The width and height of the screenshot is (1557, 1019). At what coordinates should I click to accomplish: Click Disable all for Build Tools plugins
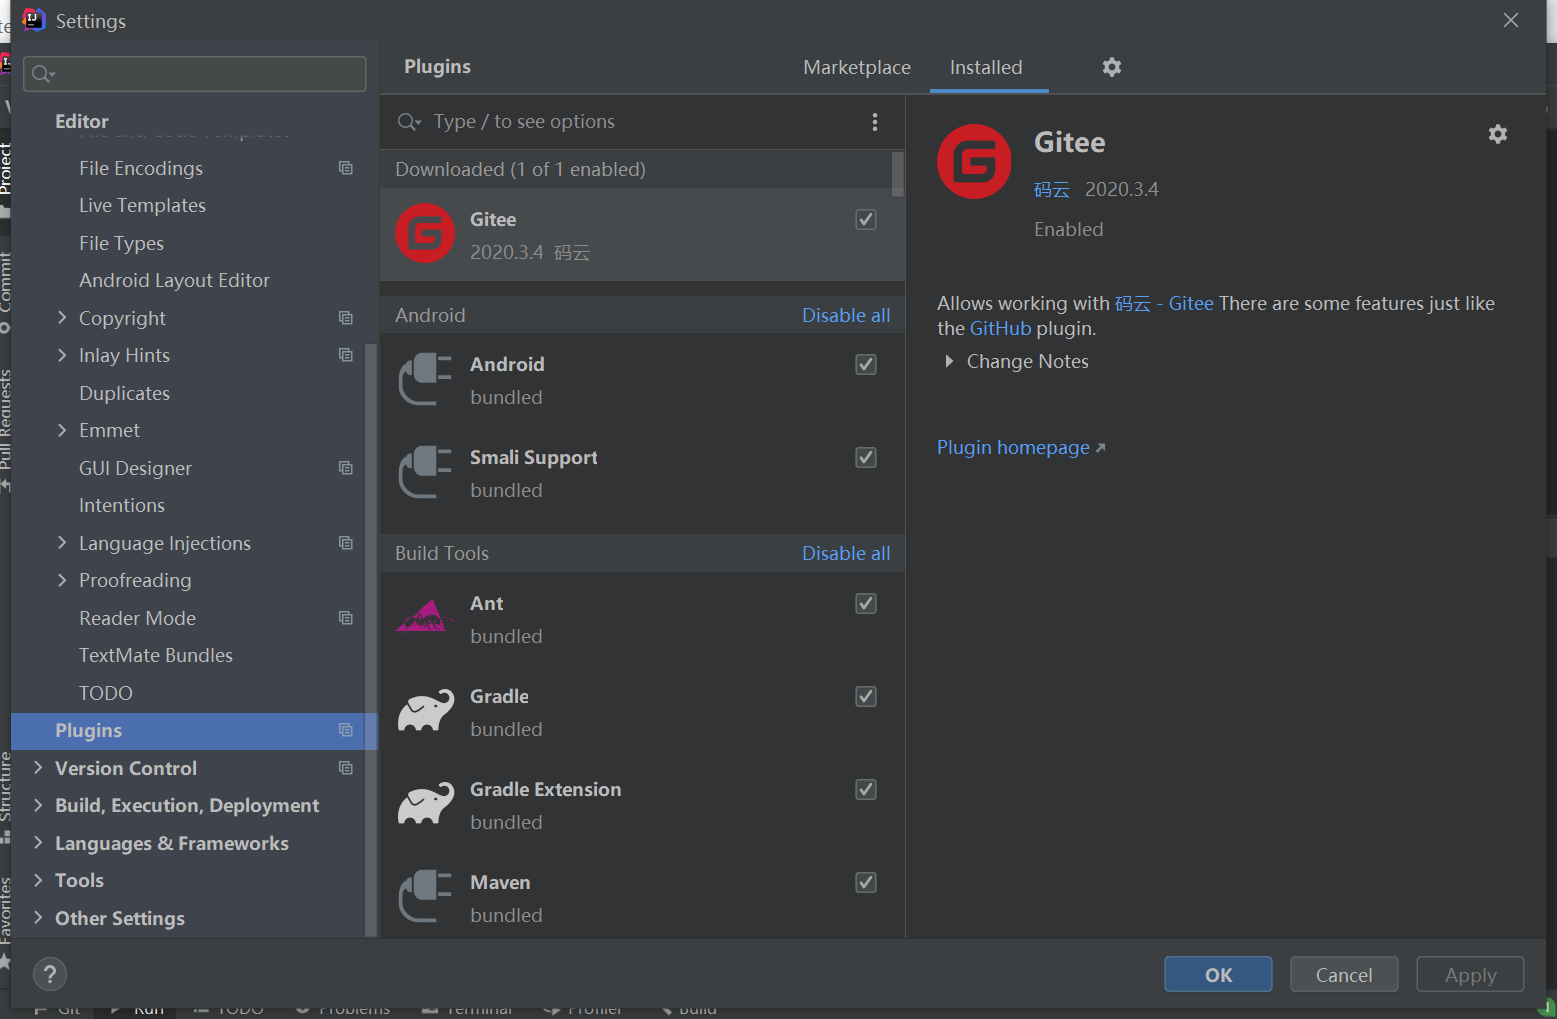(846, 553)
